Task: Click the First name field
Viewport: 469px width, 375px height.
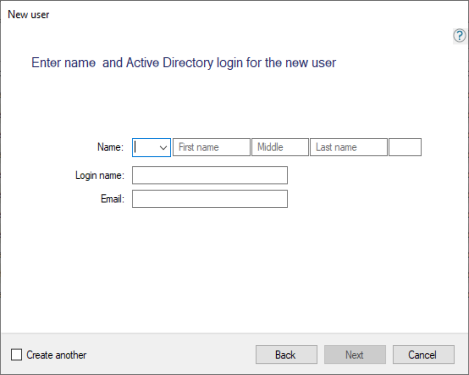Action: pos(211,147)
